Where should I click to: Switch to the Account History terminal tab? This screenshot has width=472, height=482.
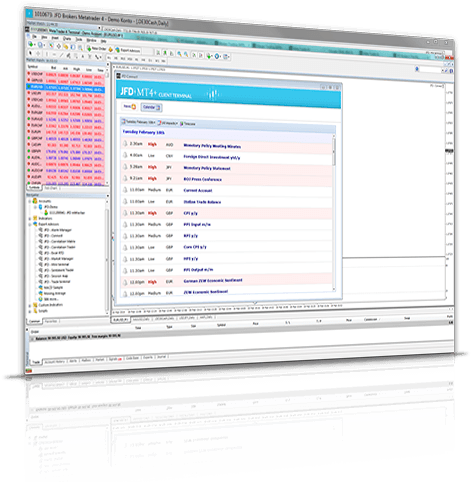(55, 362)
